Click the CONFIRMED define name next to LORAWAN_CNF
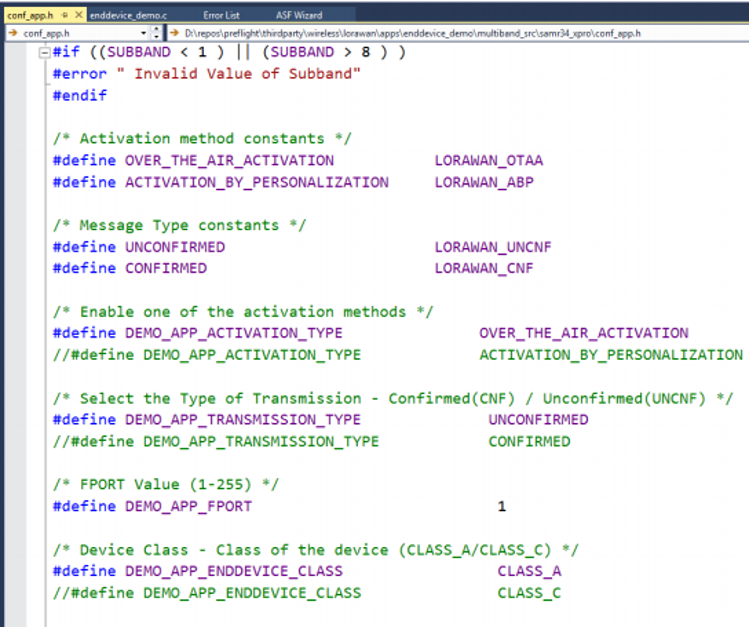749x627 pixels. 166,268
